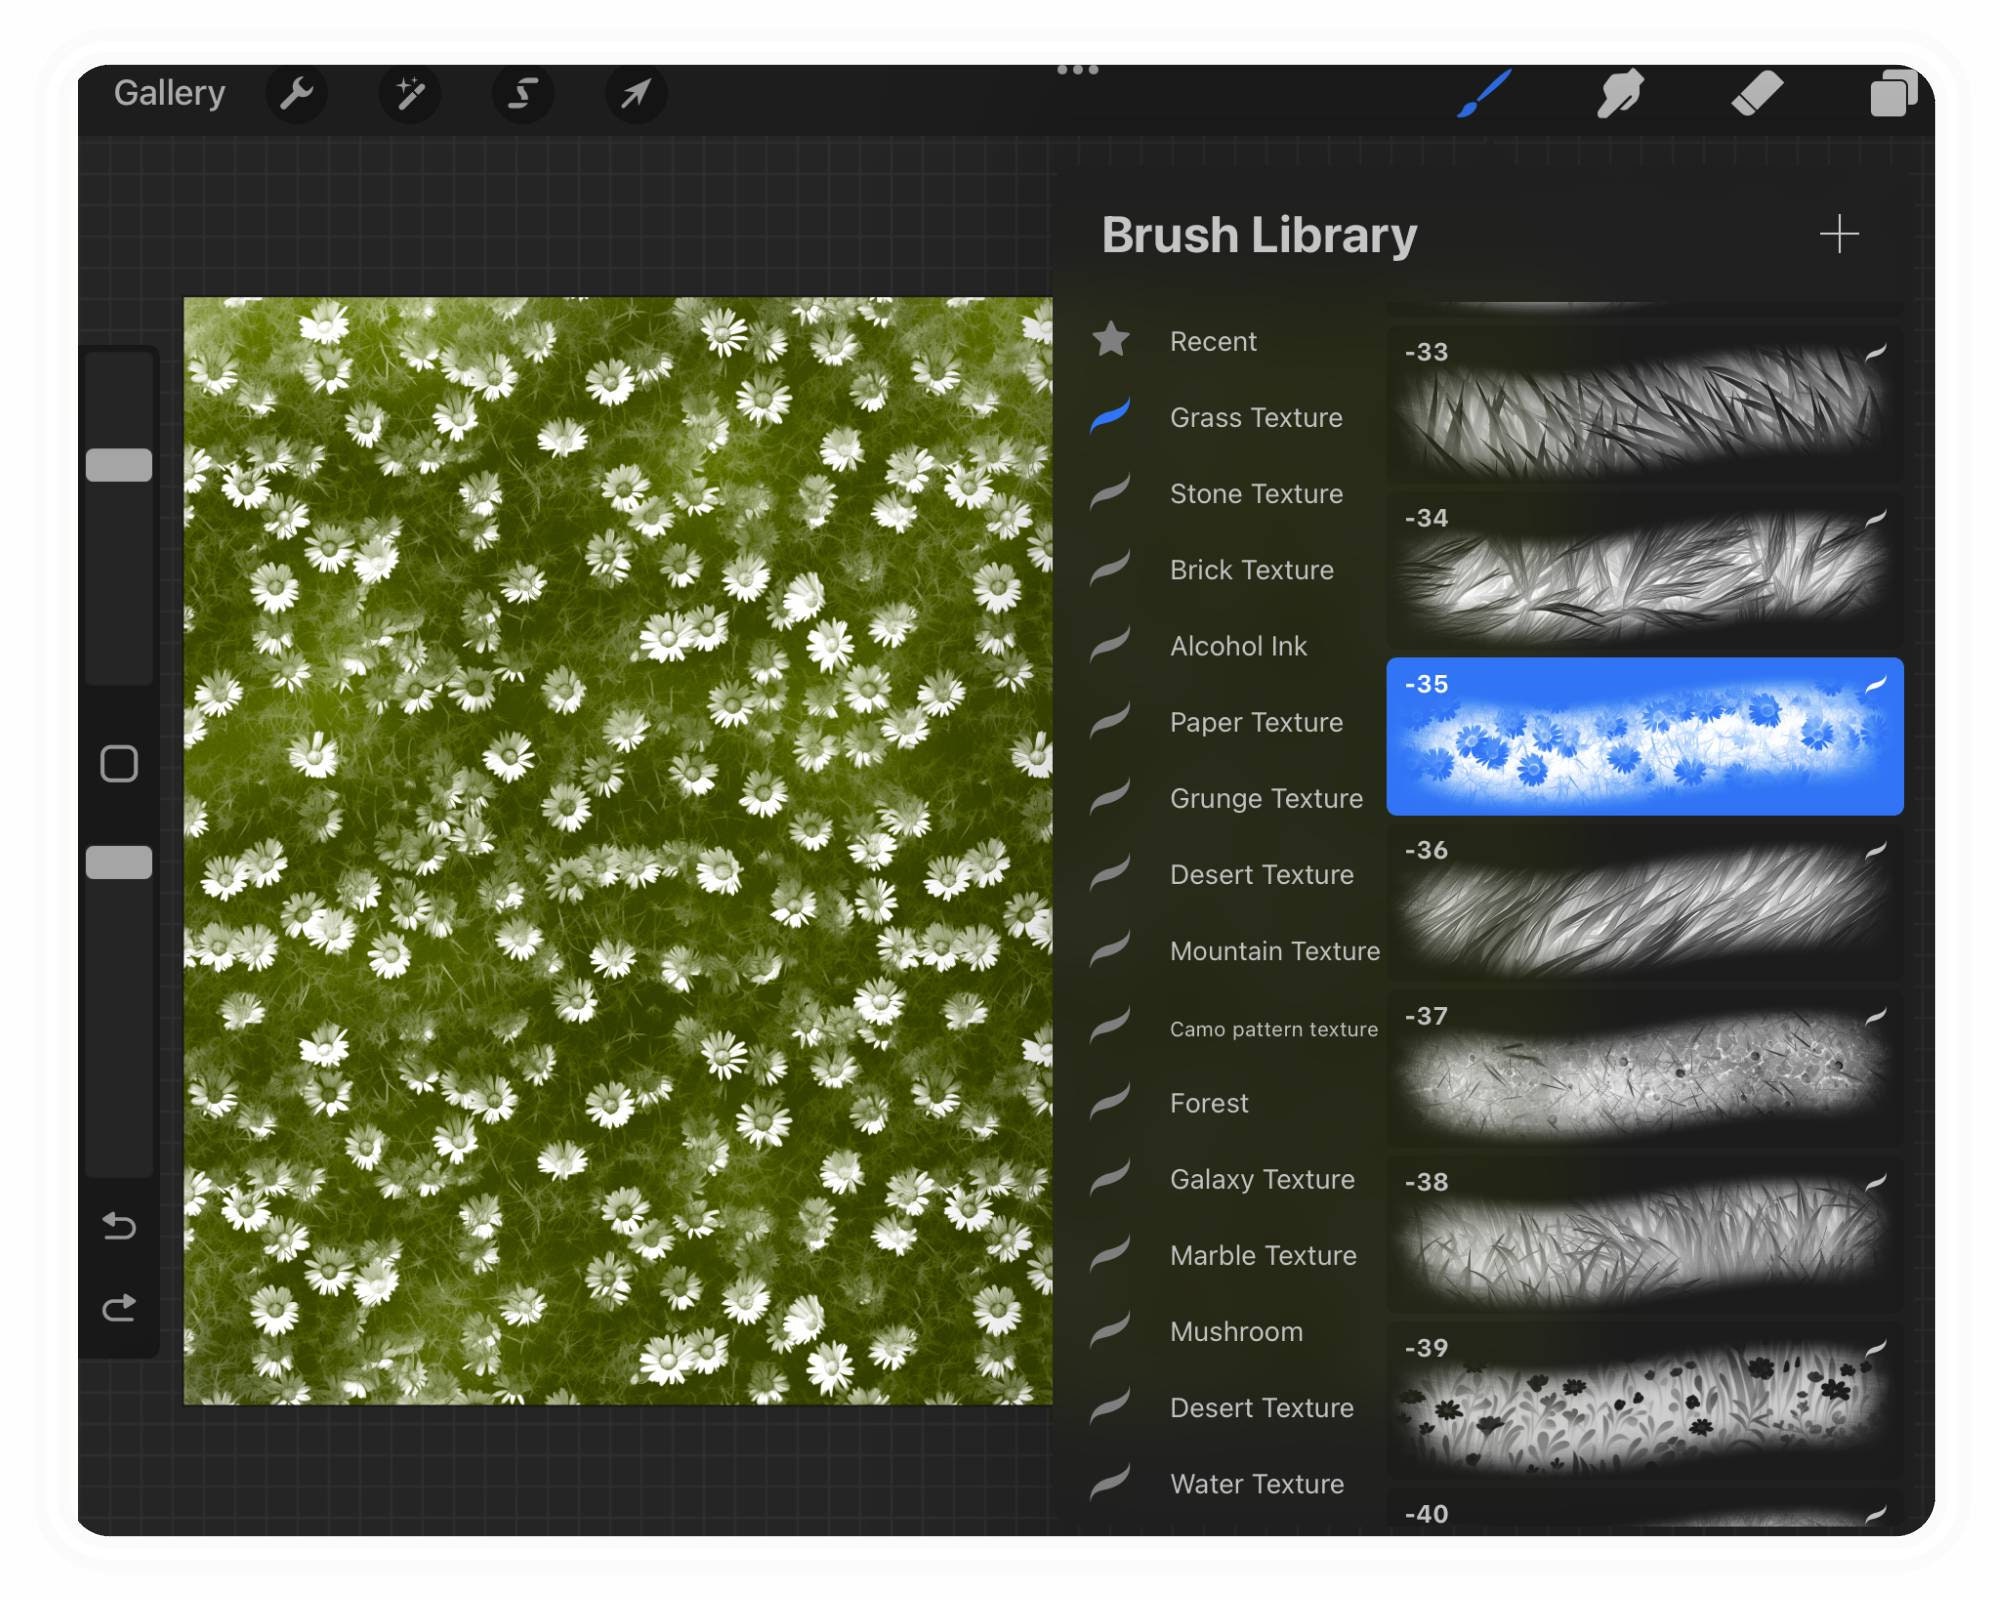Screen dimensions: 2000x1600
Task: Select the Selection S tool
Action: 523,94
